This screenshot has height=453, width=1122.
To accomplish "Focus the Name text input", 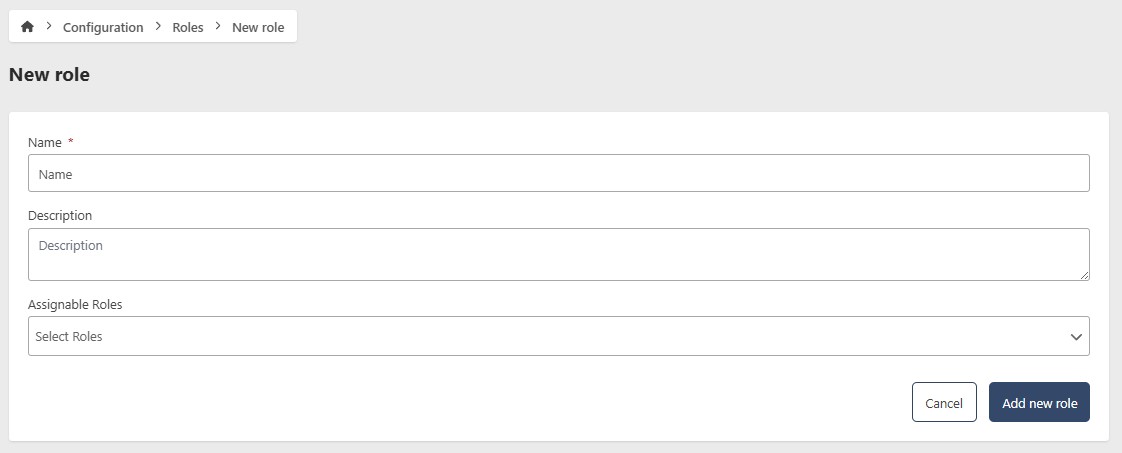I will coord(558,173).
